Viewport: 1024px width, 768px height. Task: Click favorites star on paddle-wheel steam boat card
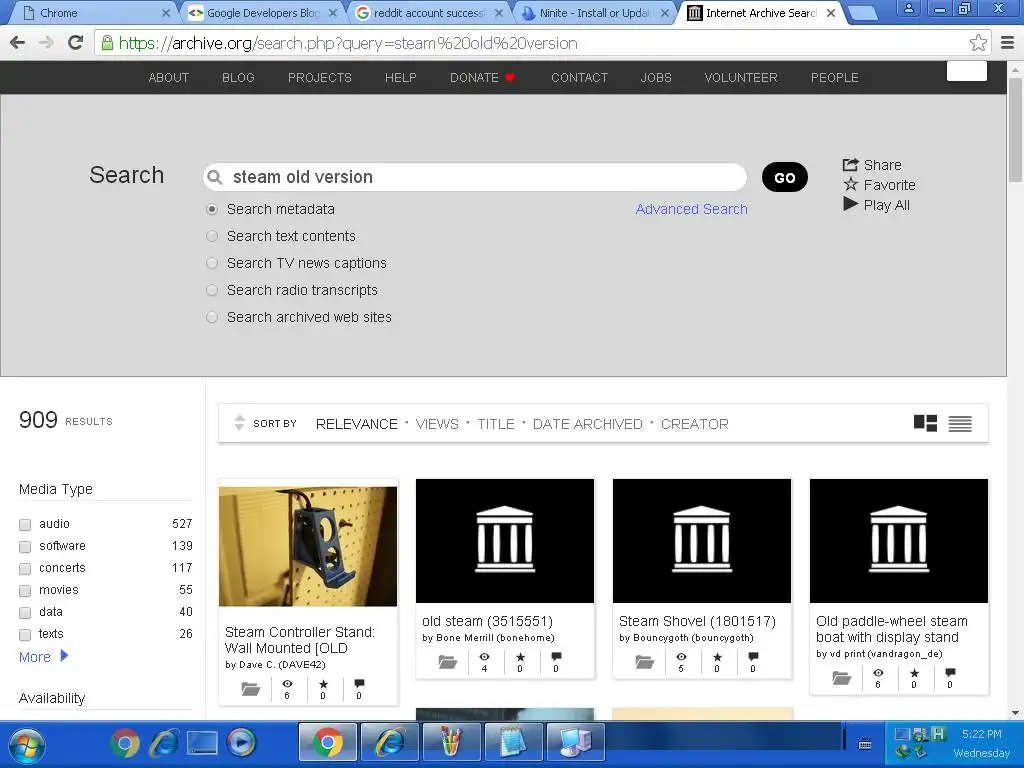(x=914, y=673)
